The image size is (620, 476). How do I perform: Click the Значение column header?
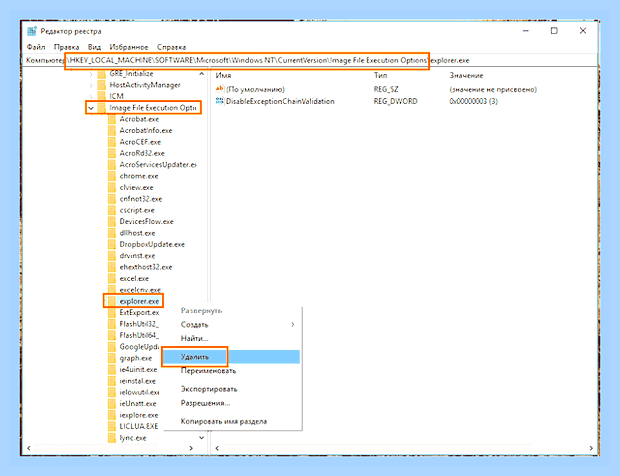[466, 75]
